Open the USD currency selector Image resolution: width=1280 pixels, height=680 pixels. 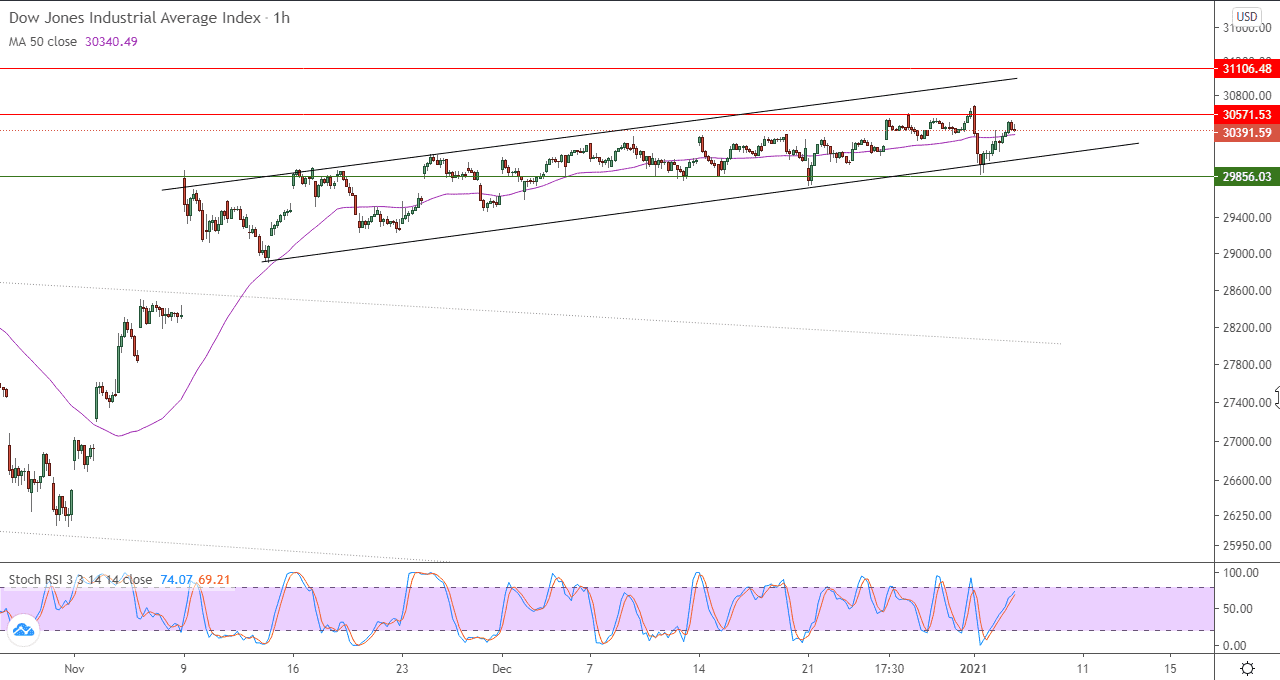pos(1246,16)
